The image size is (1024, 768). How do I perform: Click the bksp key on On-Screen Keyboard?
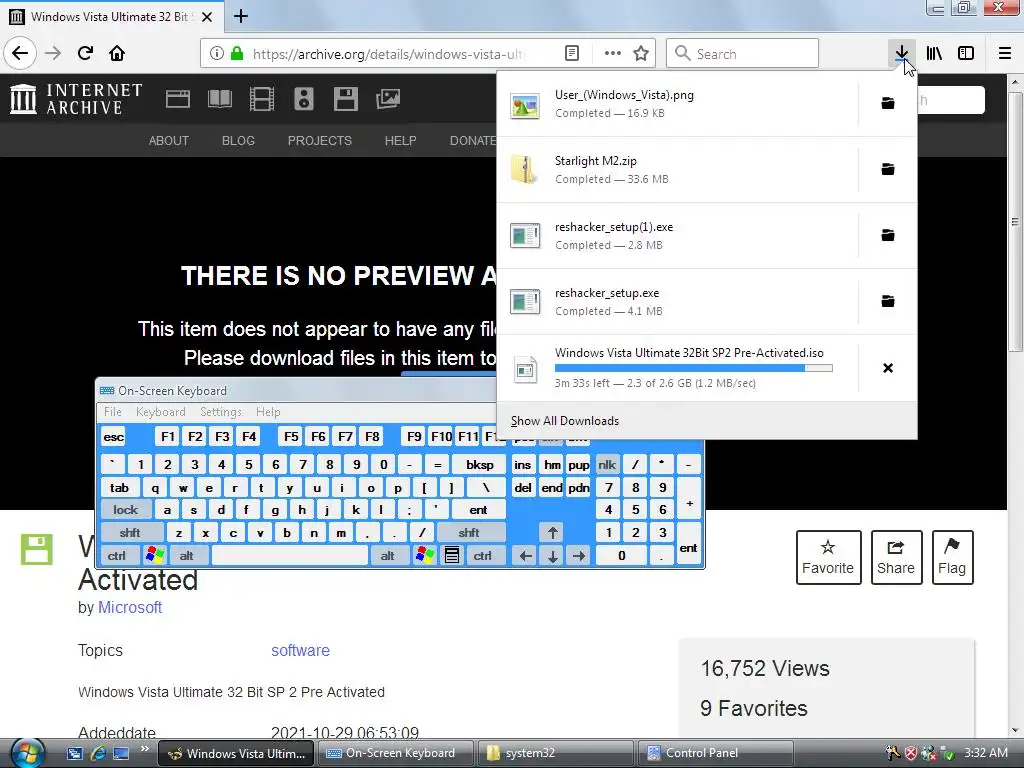tap(480, 465)
